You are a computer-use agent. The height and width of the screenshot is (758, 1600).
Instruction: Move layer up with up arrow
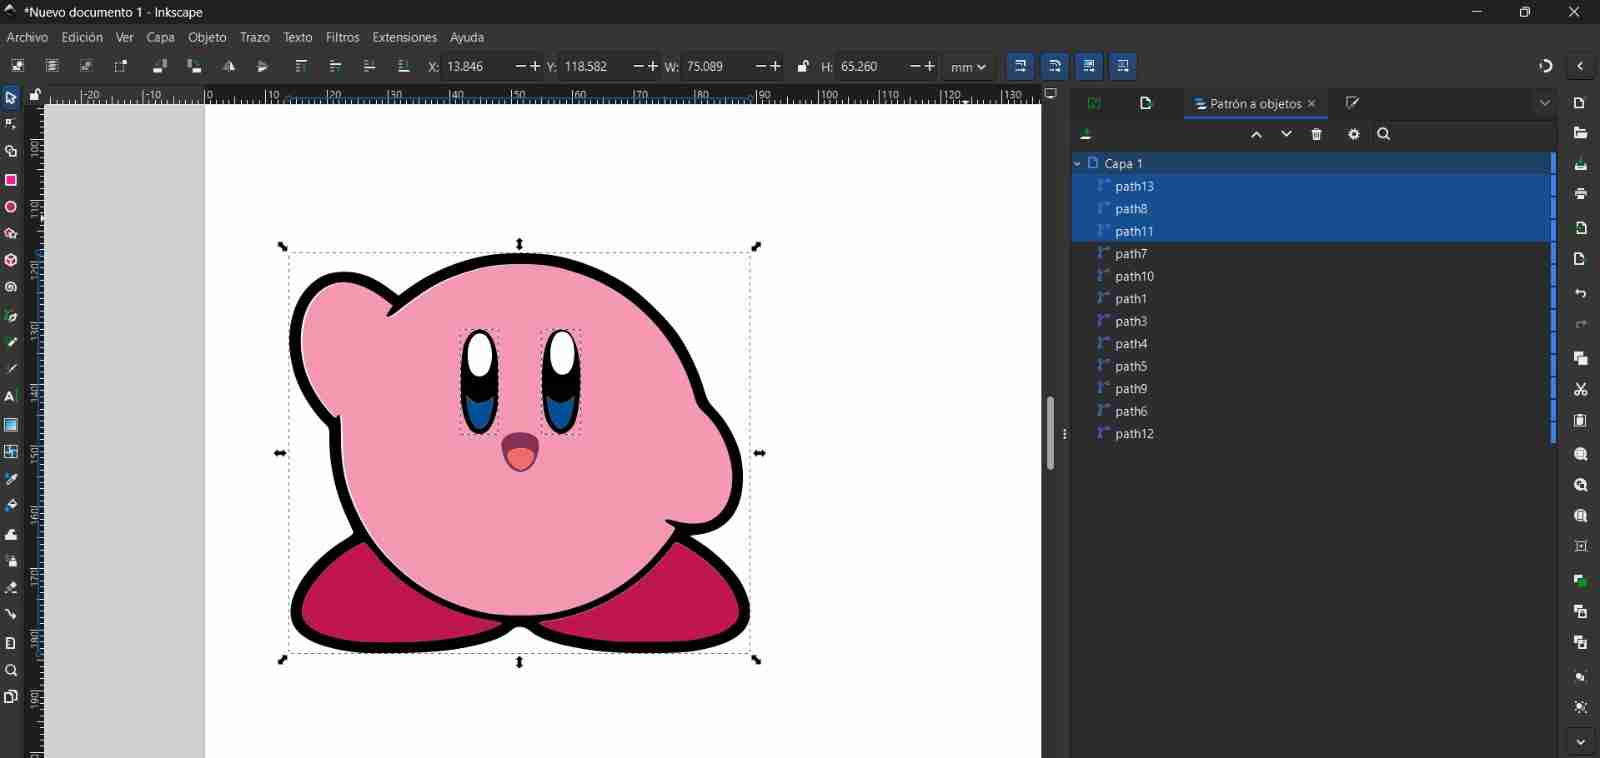tap(1257, 134)
